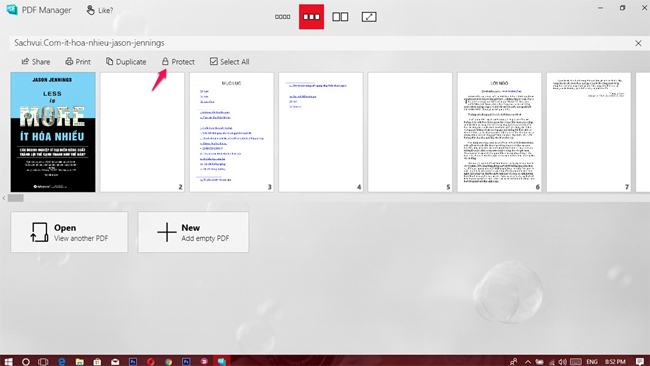The height and width of the screenshot is (366, 650).
Task: Close the Sachvui.Com document bar
Action: pos(638,43)
